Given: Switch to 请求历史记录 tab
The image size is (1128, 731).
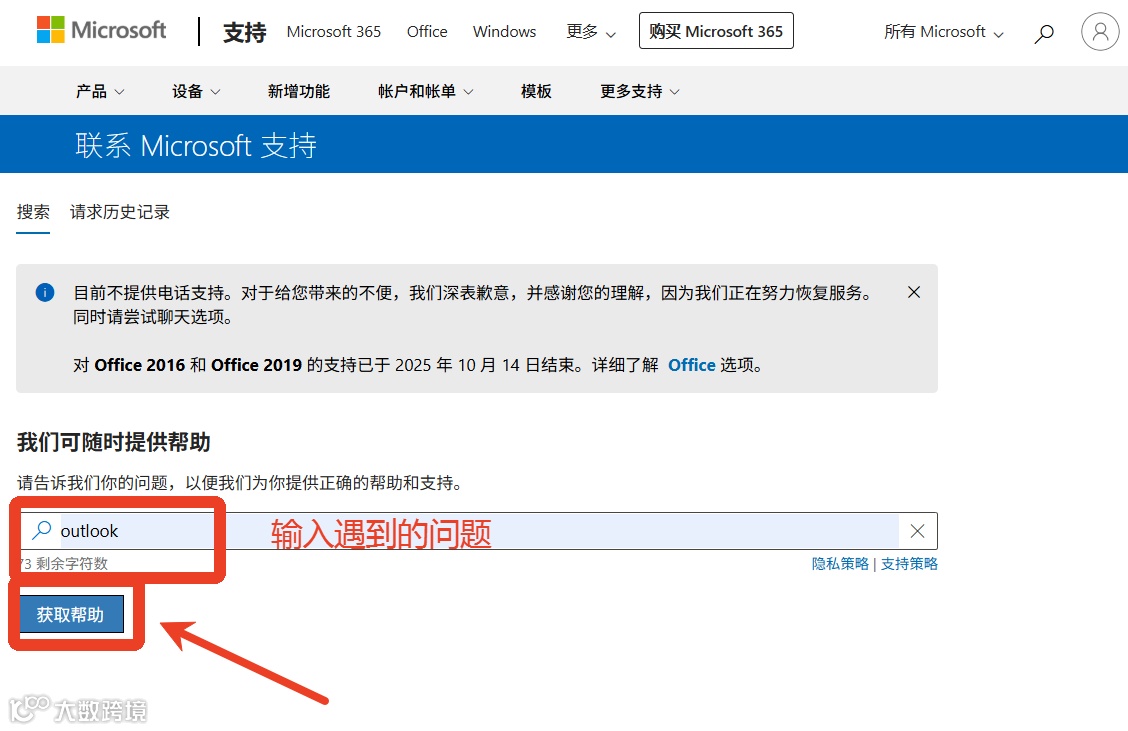Looking at the screenshot, I should tap(119, 212).
